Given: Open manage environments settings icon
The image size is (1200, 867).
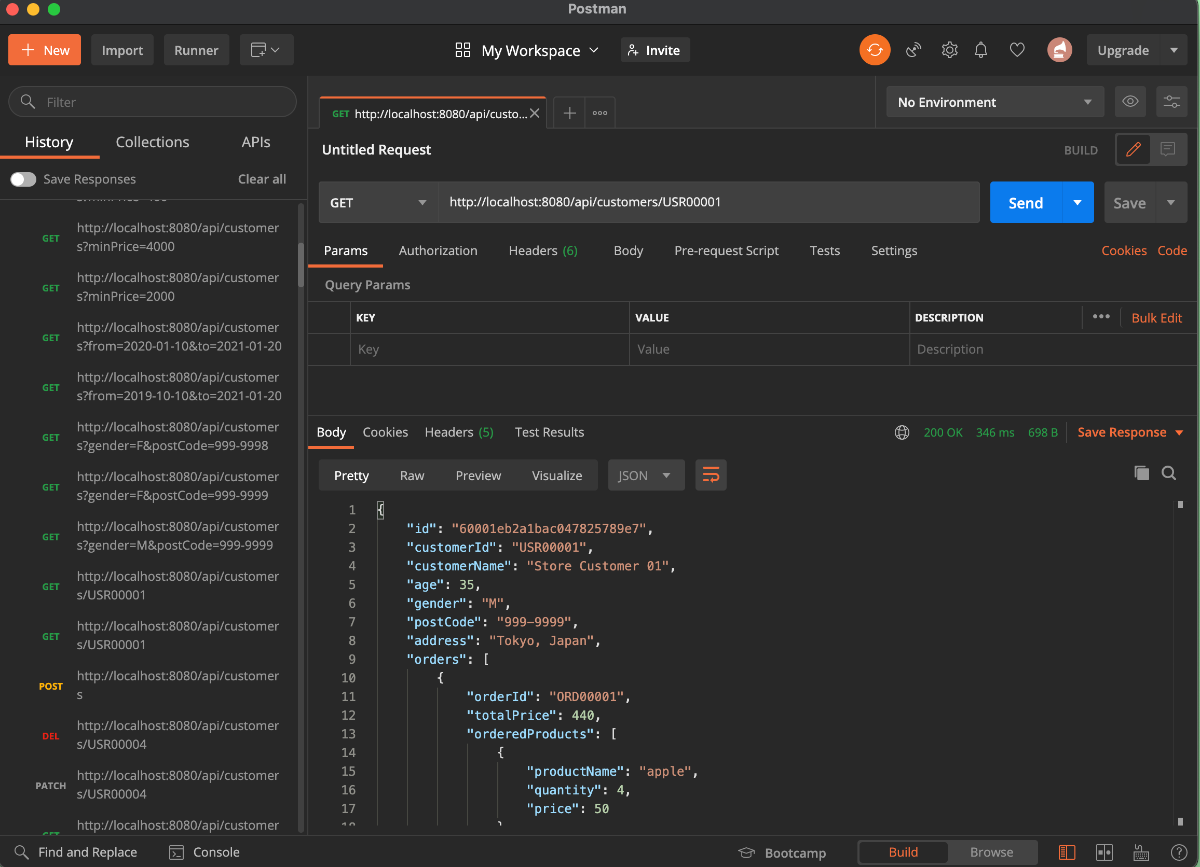Looking at the screenshot, I should coord(1171,102).
